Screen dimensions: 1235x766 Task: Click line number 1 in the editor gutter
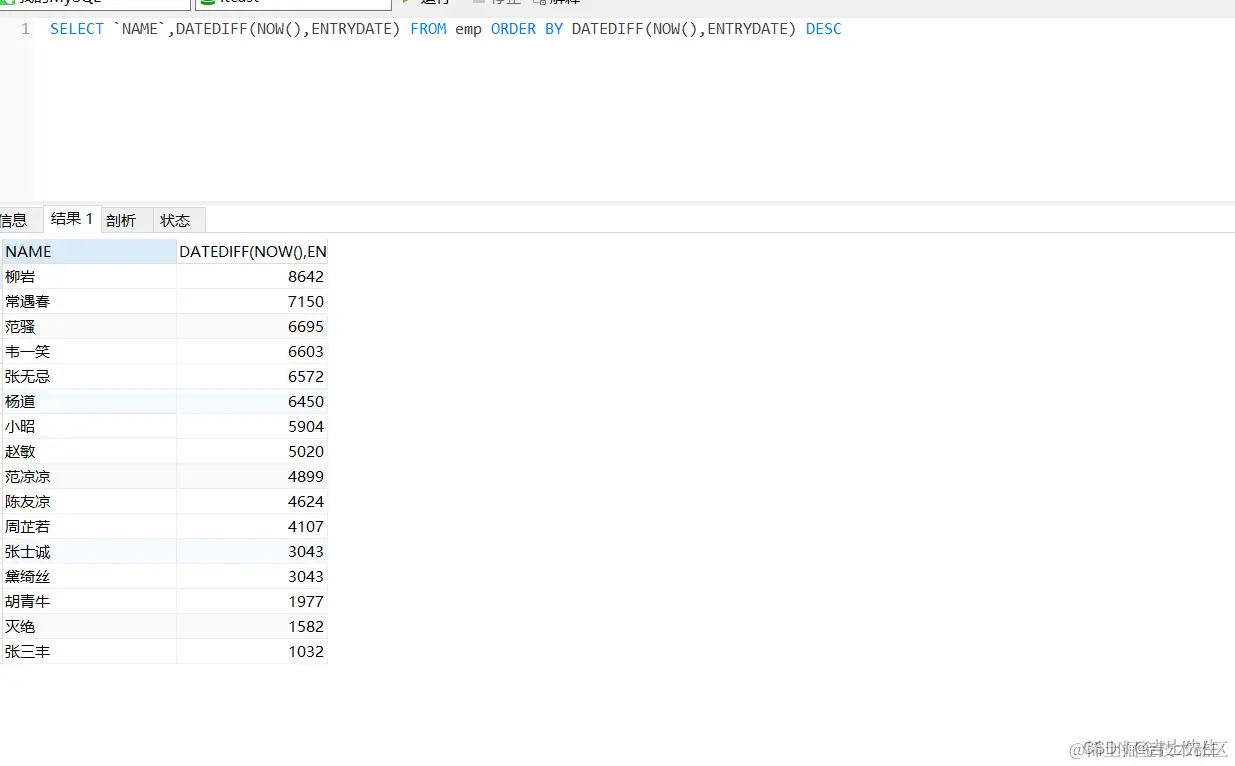25,29
